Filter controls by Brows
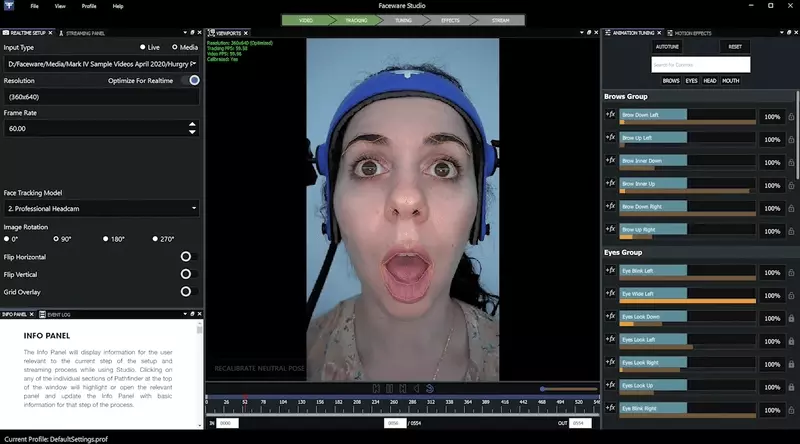The height and width of the screenshot is (444, 800). click(x=671, y=81)
